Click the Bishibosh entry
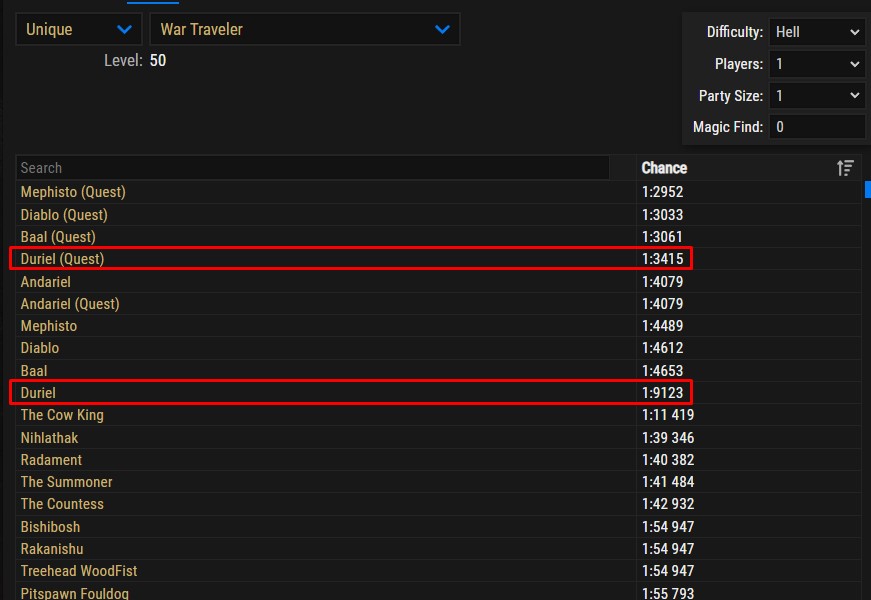 click(50, 527)
